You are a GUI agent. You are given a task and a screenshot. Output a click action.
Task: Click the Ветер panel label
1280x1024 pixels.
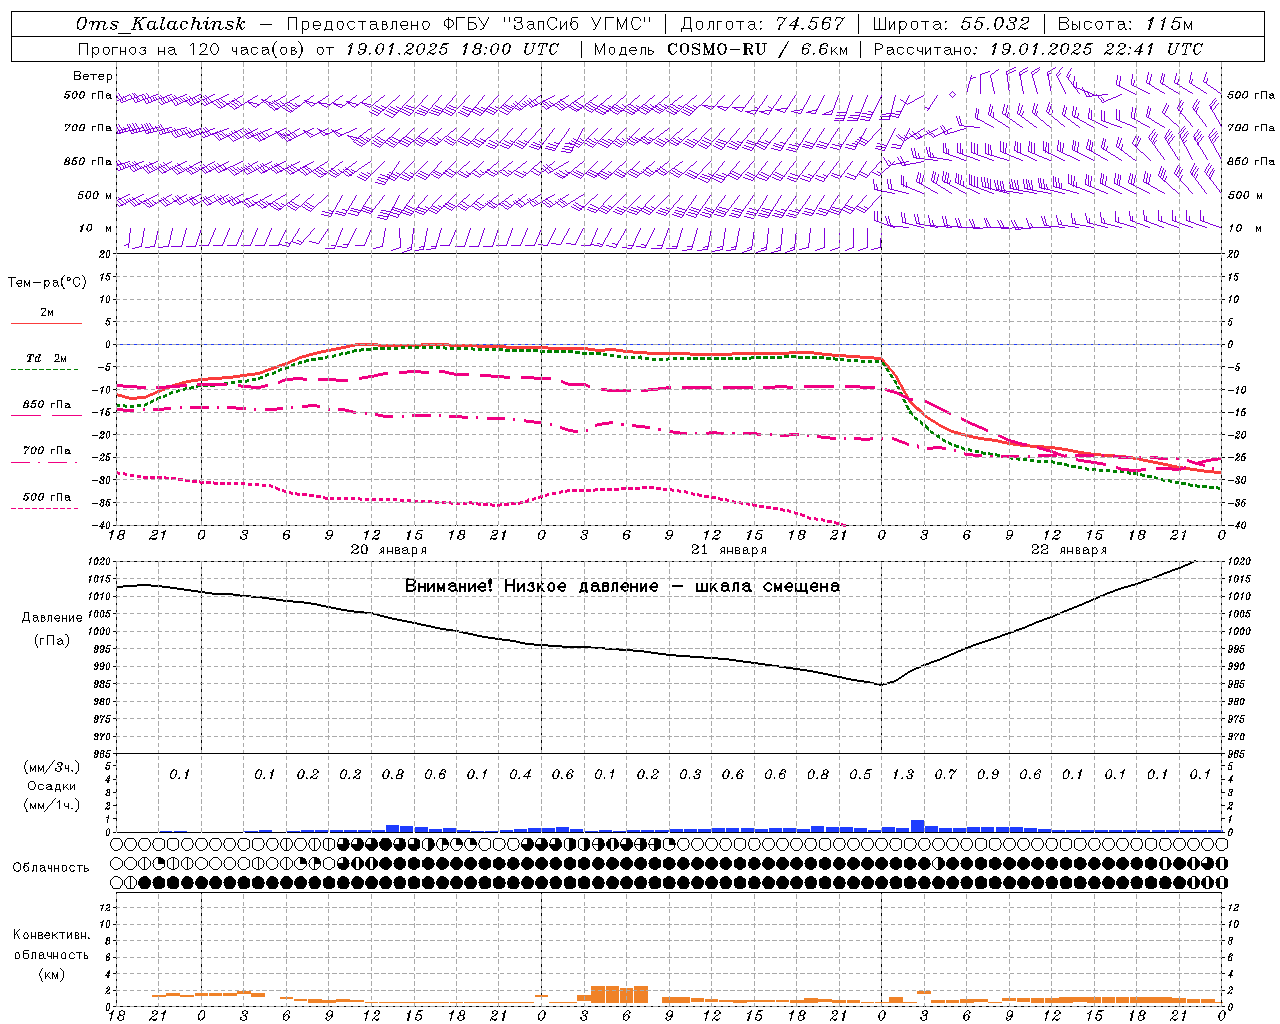(x=93, y=76)
